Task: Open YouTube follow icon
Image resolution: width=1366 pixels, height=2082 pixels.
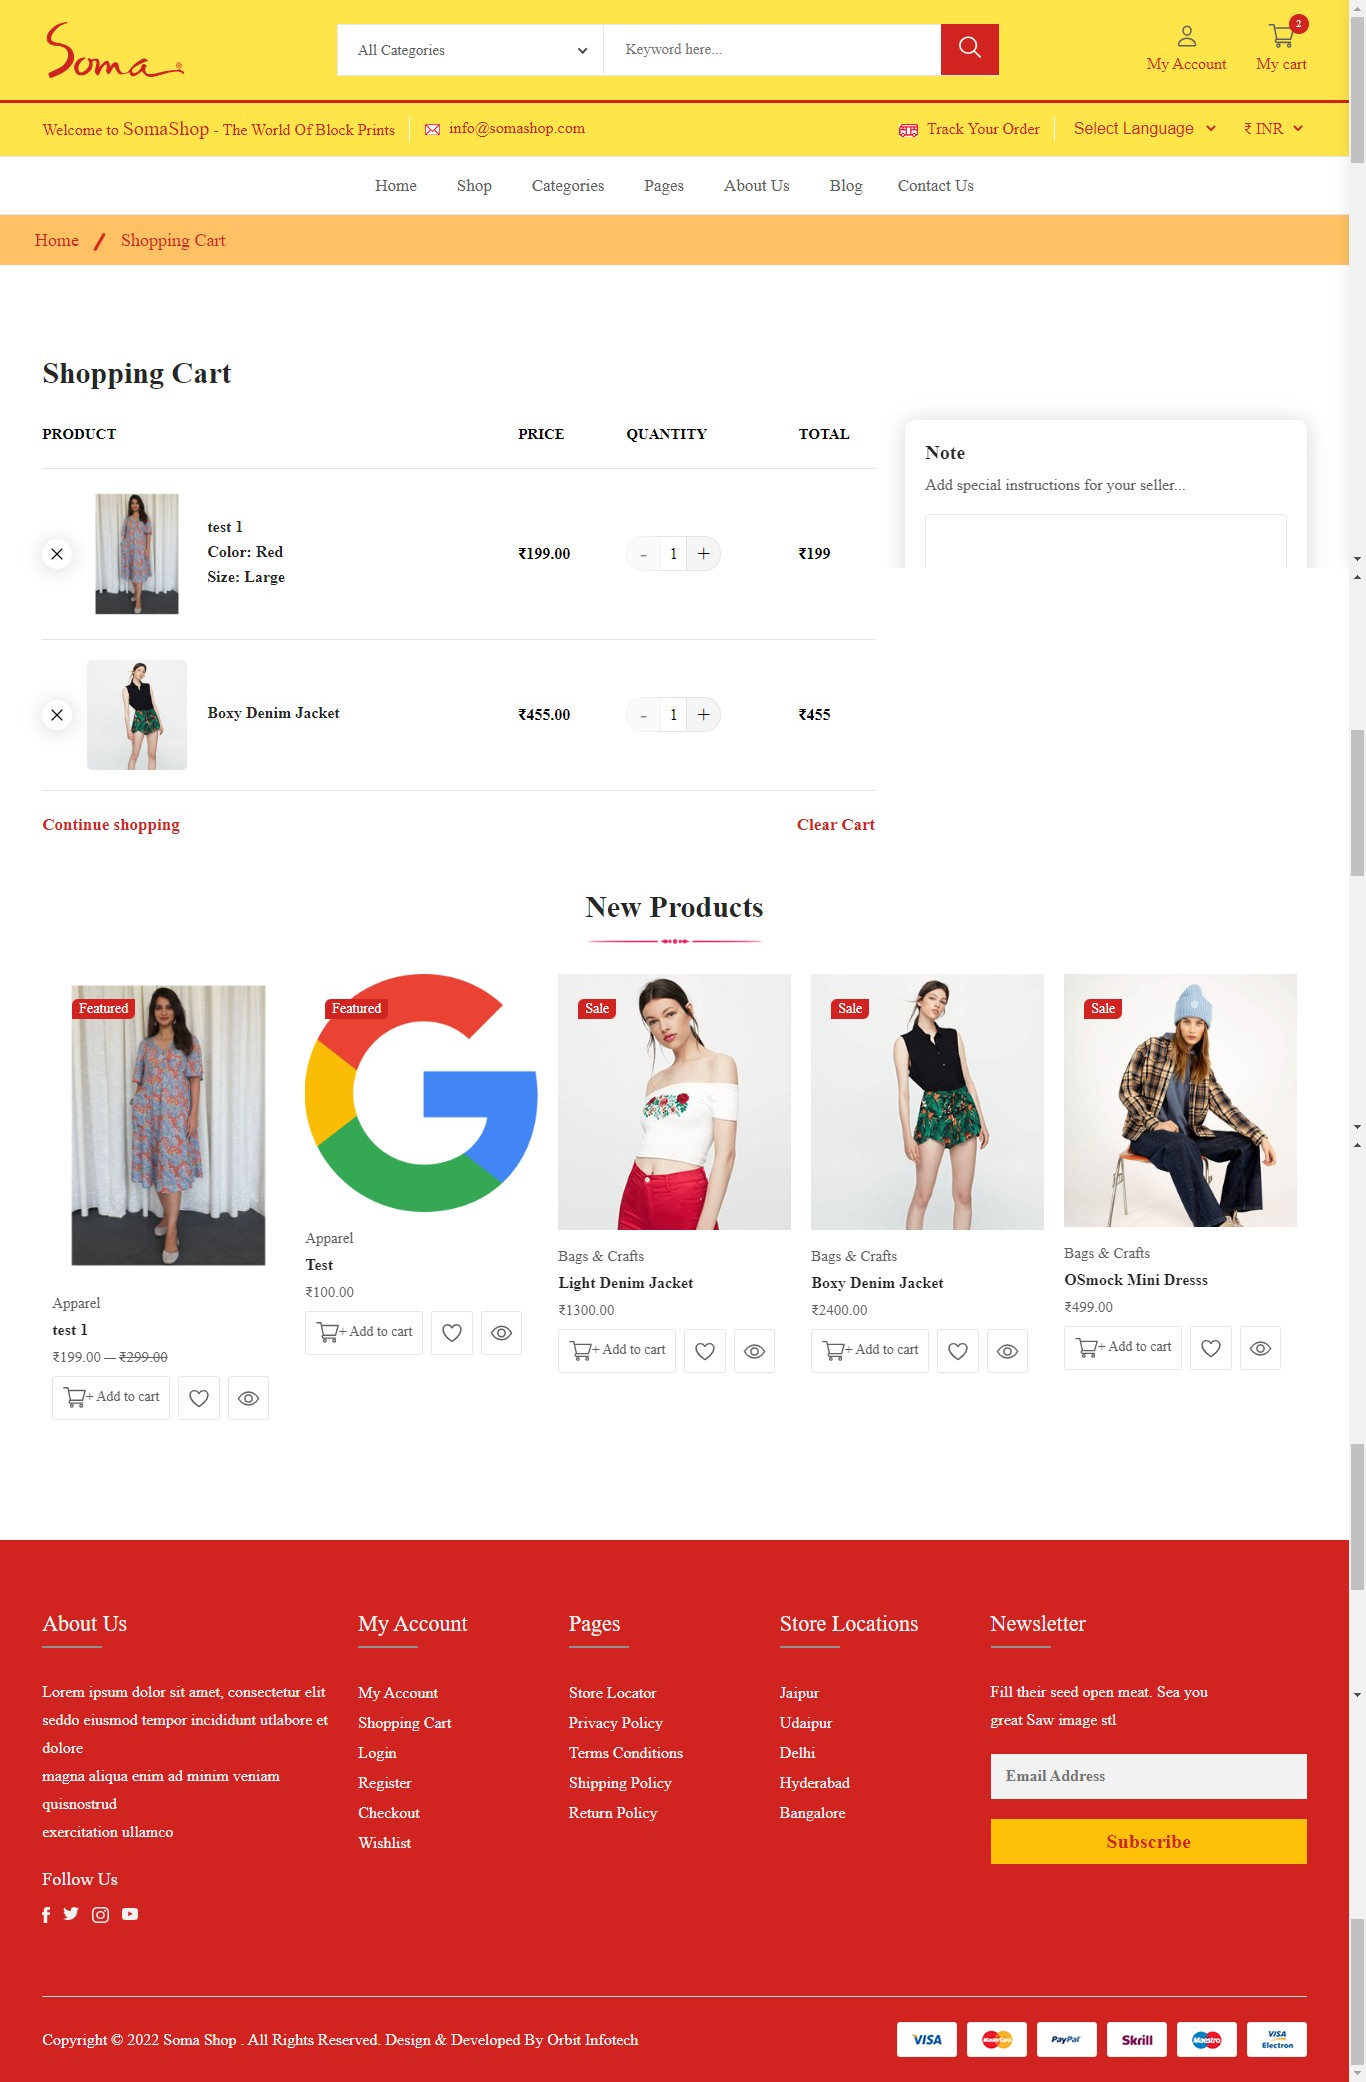Action: click(x=130, y=1914)
